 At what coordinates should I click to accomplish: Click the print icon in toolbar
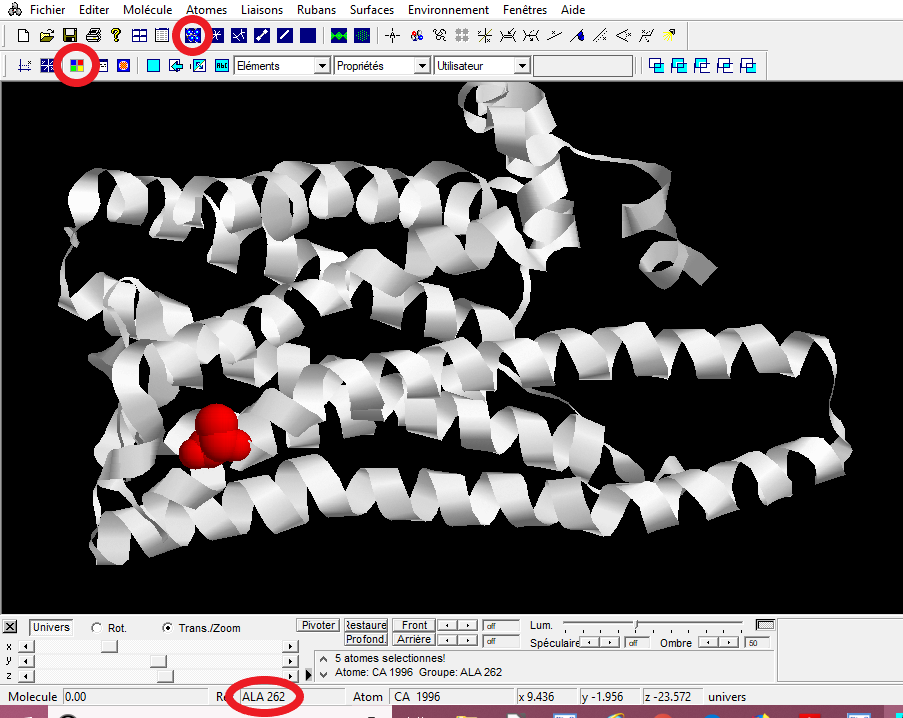coord(93,36)
